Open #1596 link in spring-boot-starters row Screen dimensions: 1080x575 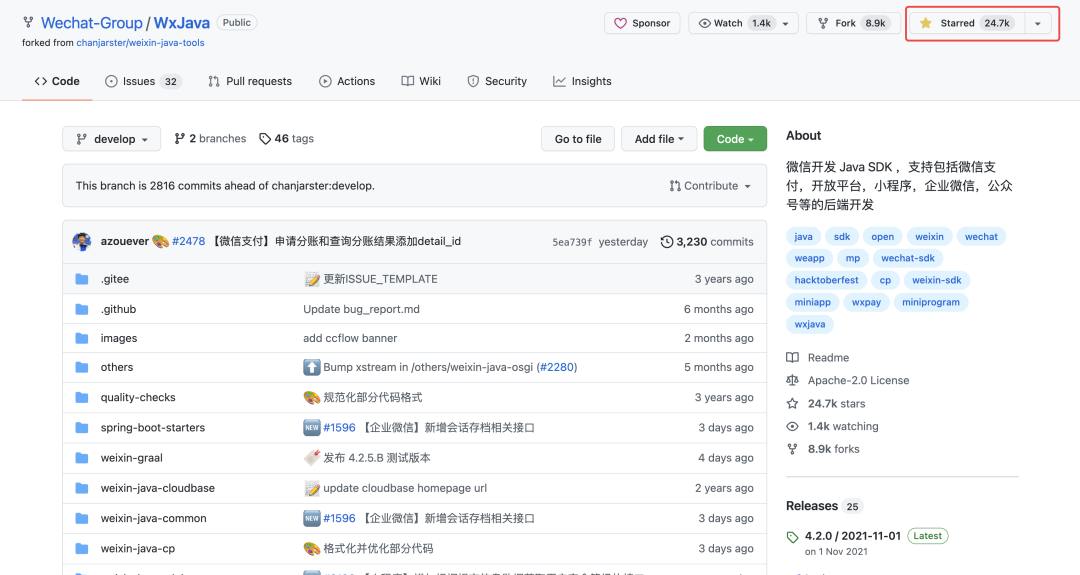click(x=340, y=428)
